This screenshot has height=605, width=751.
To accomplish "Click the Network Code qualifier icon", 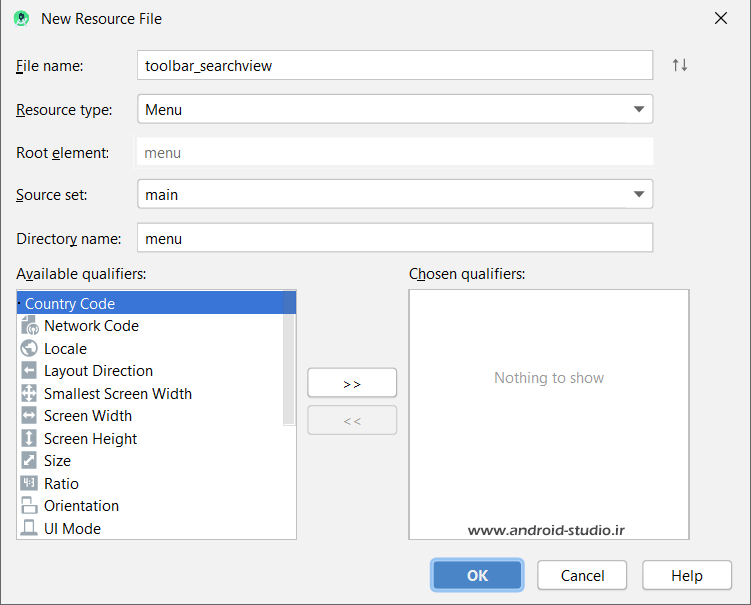I will 29,326.
